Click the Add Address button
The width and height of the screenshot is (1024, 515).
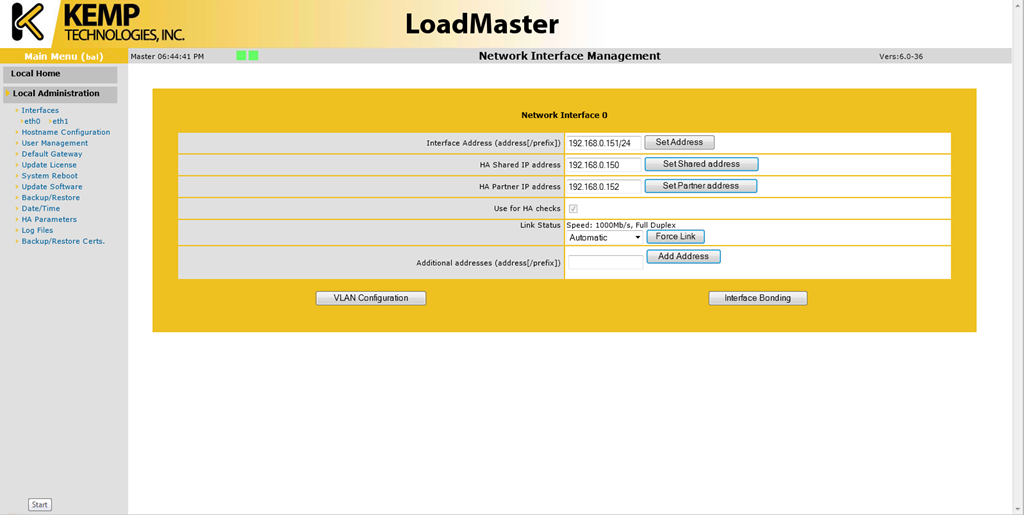point(683,257)
